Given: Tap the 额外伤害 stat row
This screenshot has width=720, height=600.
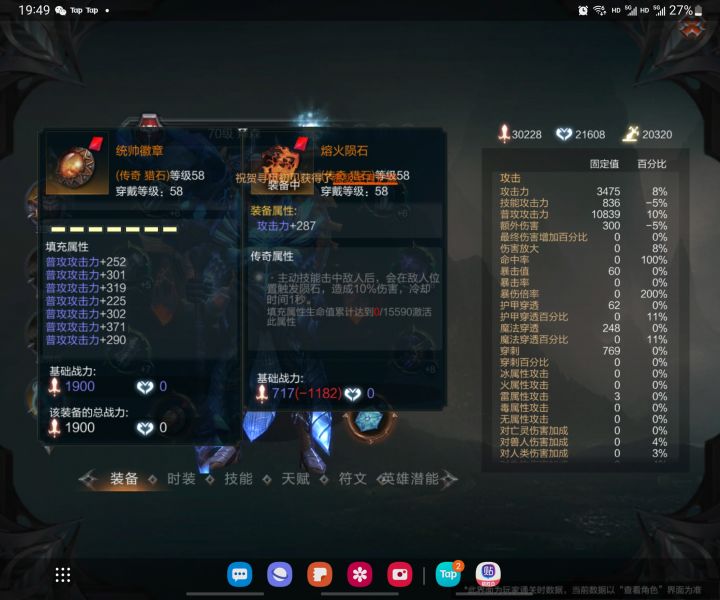Looking at the screenshot, I should 584,226.
